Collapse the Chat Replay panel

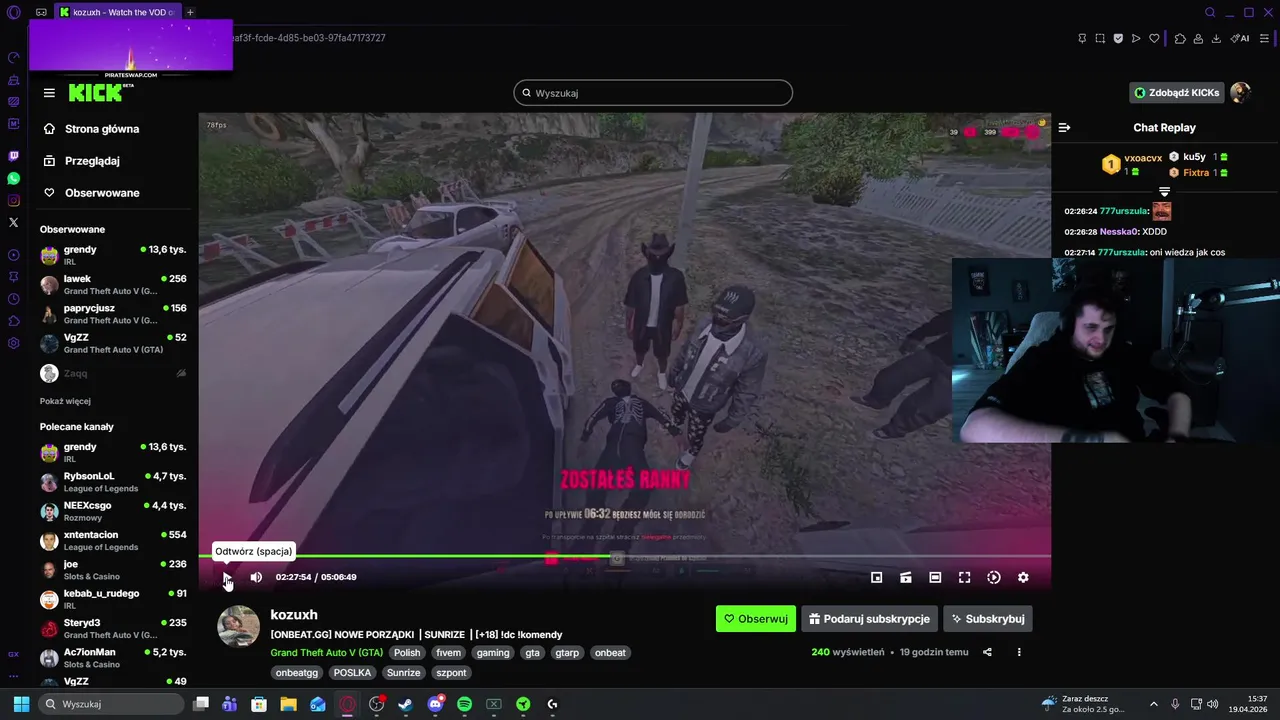pyautogui.click(x=1064, y=128)
